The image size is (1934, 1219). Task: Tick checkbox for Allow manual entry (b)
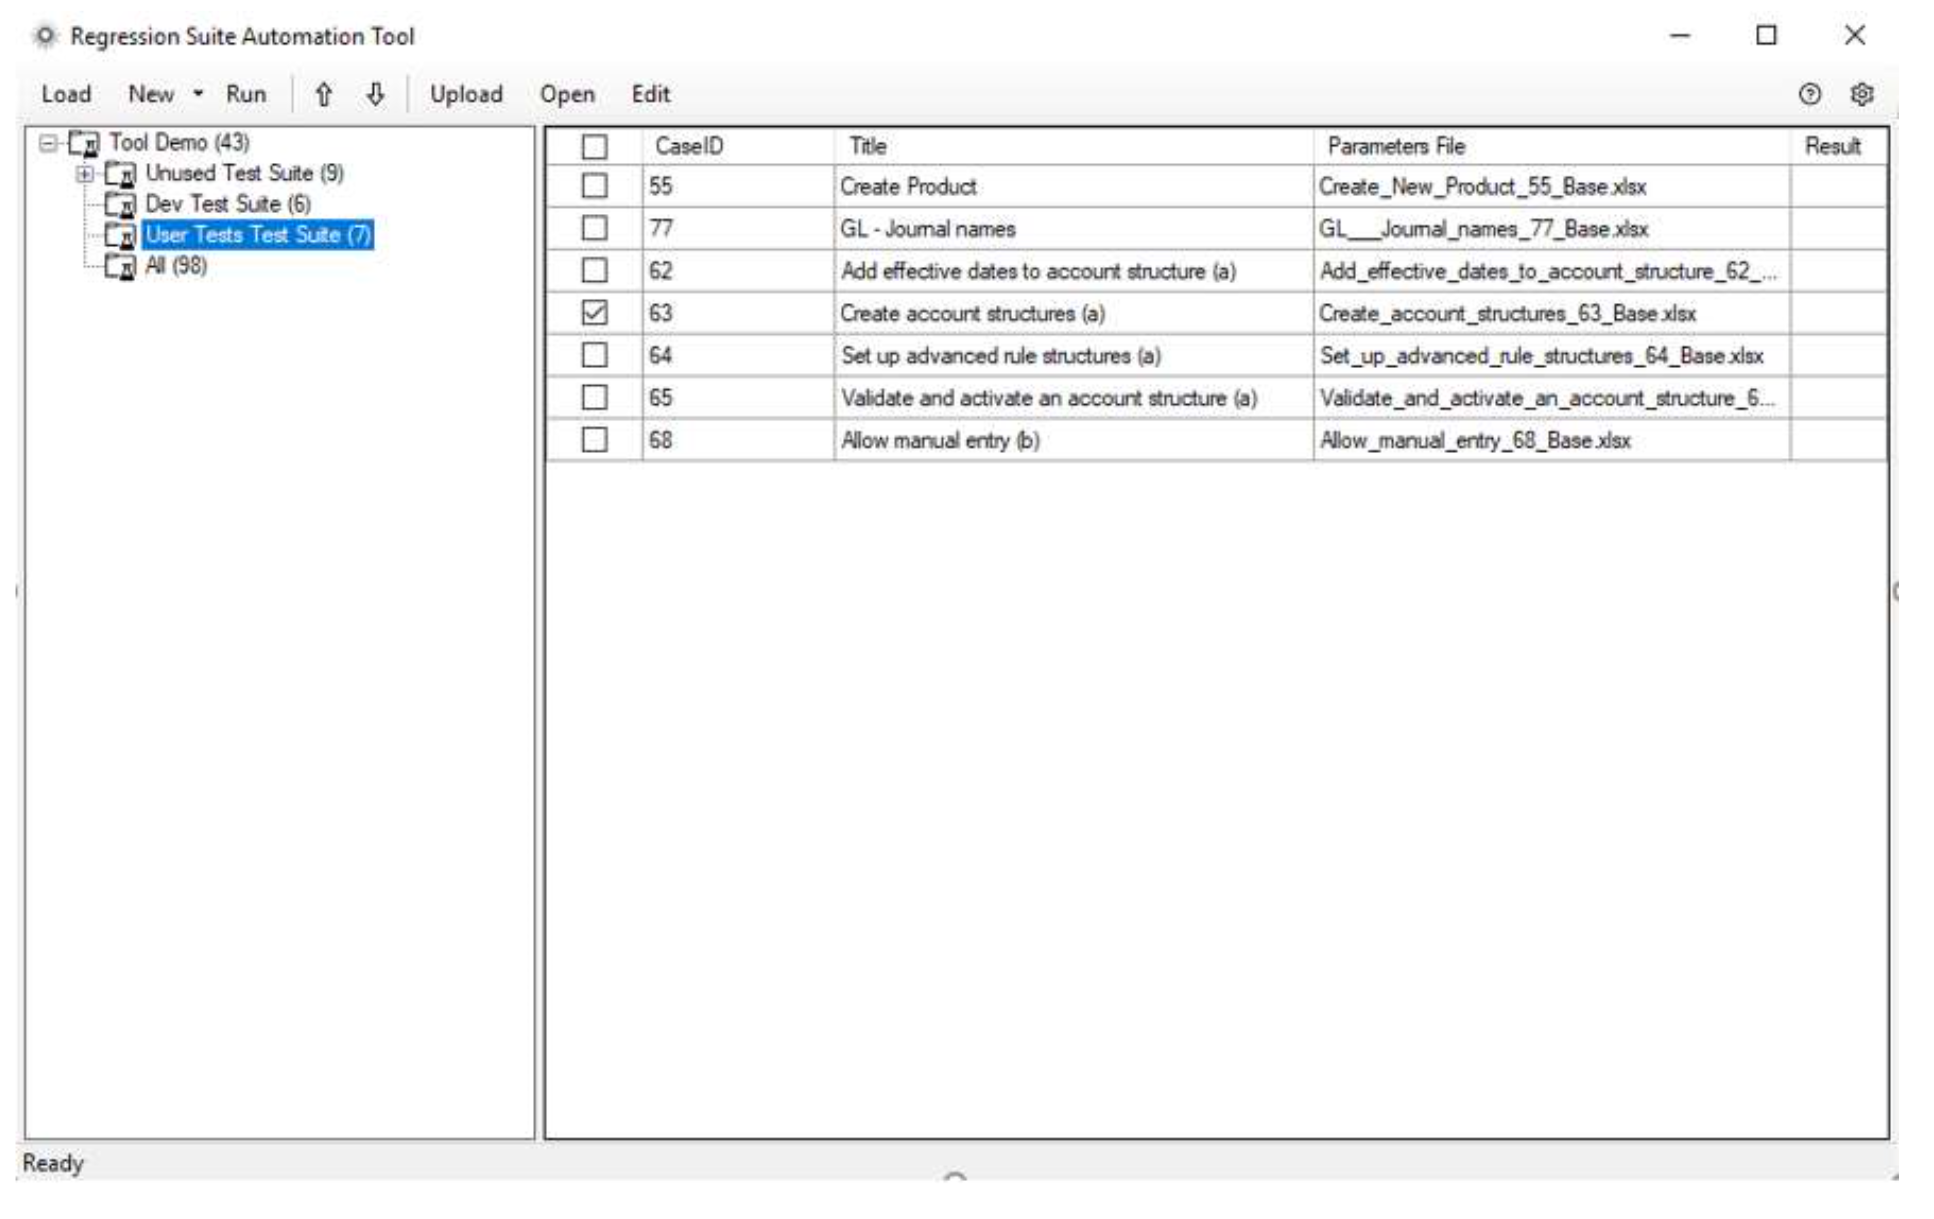pyautogui.click(x=594, y=440)
